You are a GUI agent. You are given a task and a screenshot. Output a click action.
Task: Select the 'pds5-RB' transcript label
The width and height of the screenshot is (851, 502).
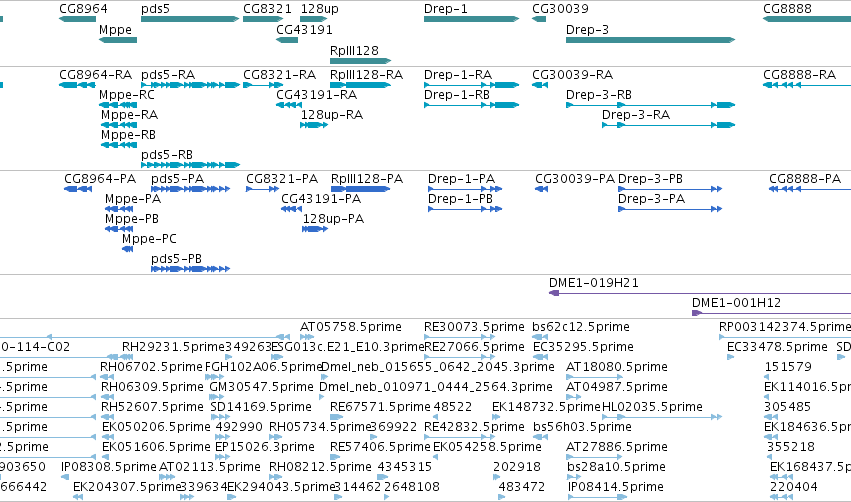[167, 155]
